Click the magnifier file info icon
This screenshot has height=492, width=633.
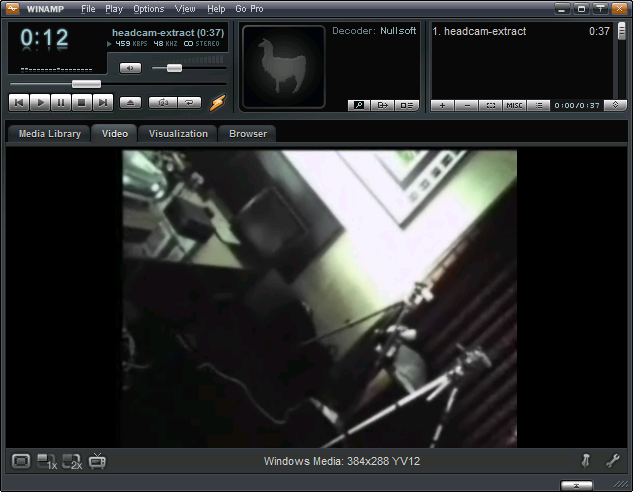pyautogui.click(x=359, y=105)
